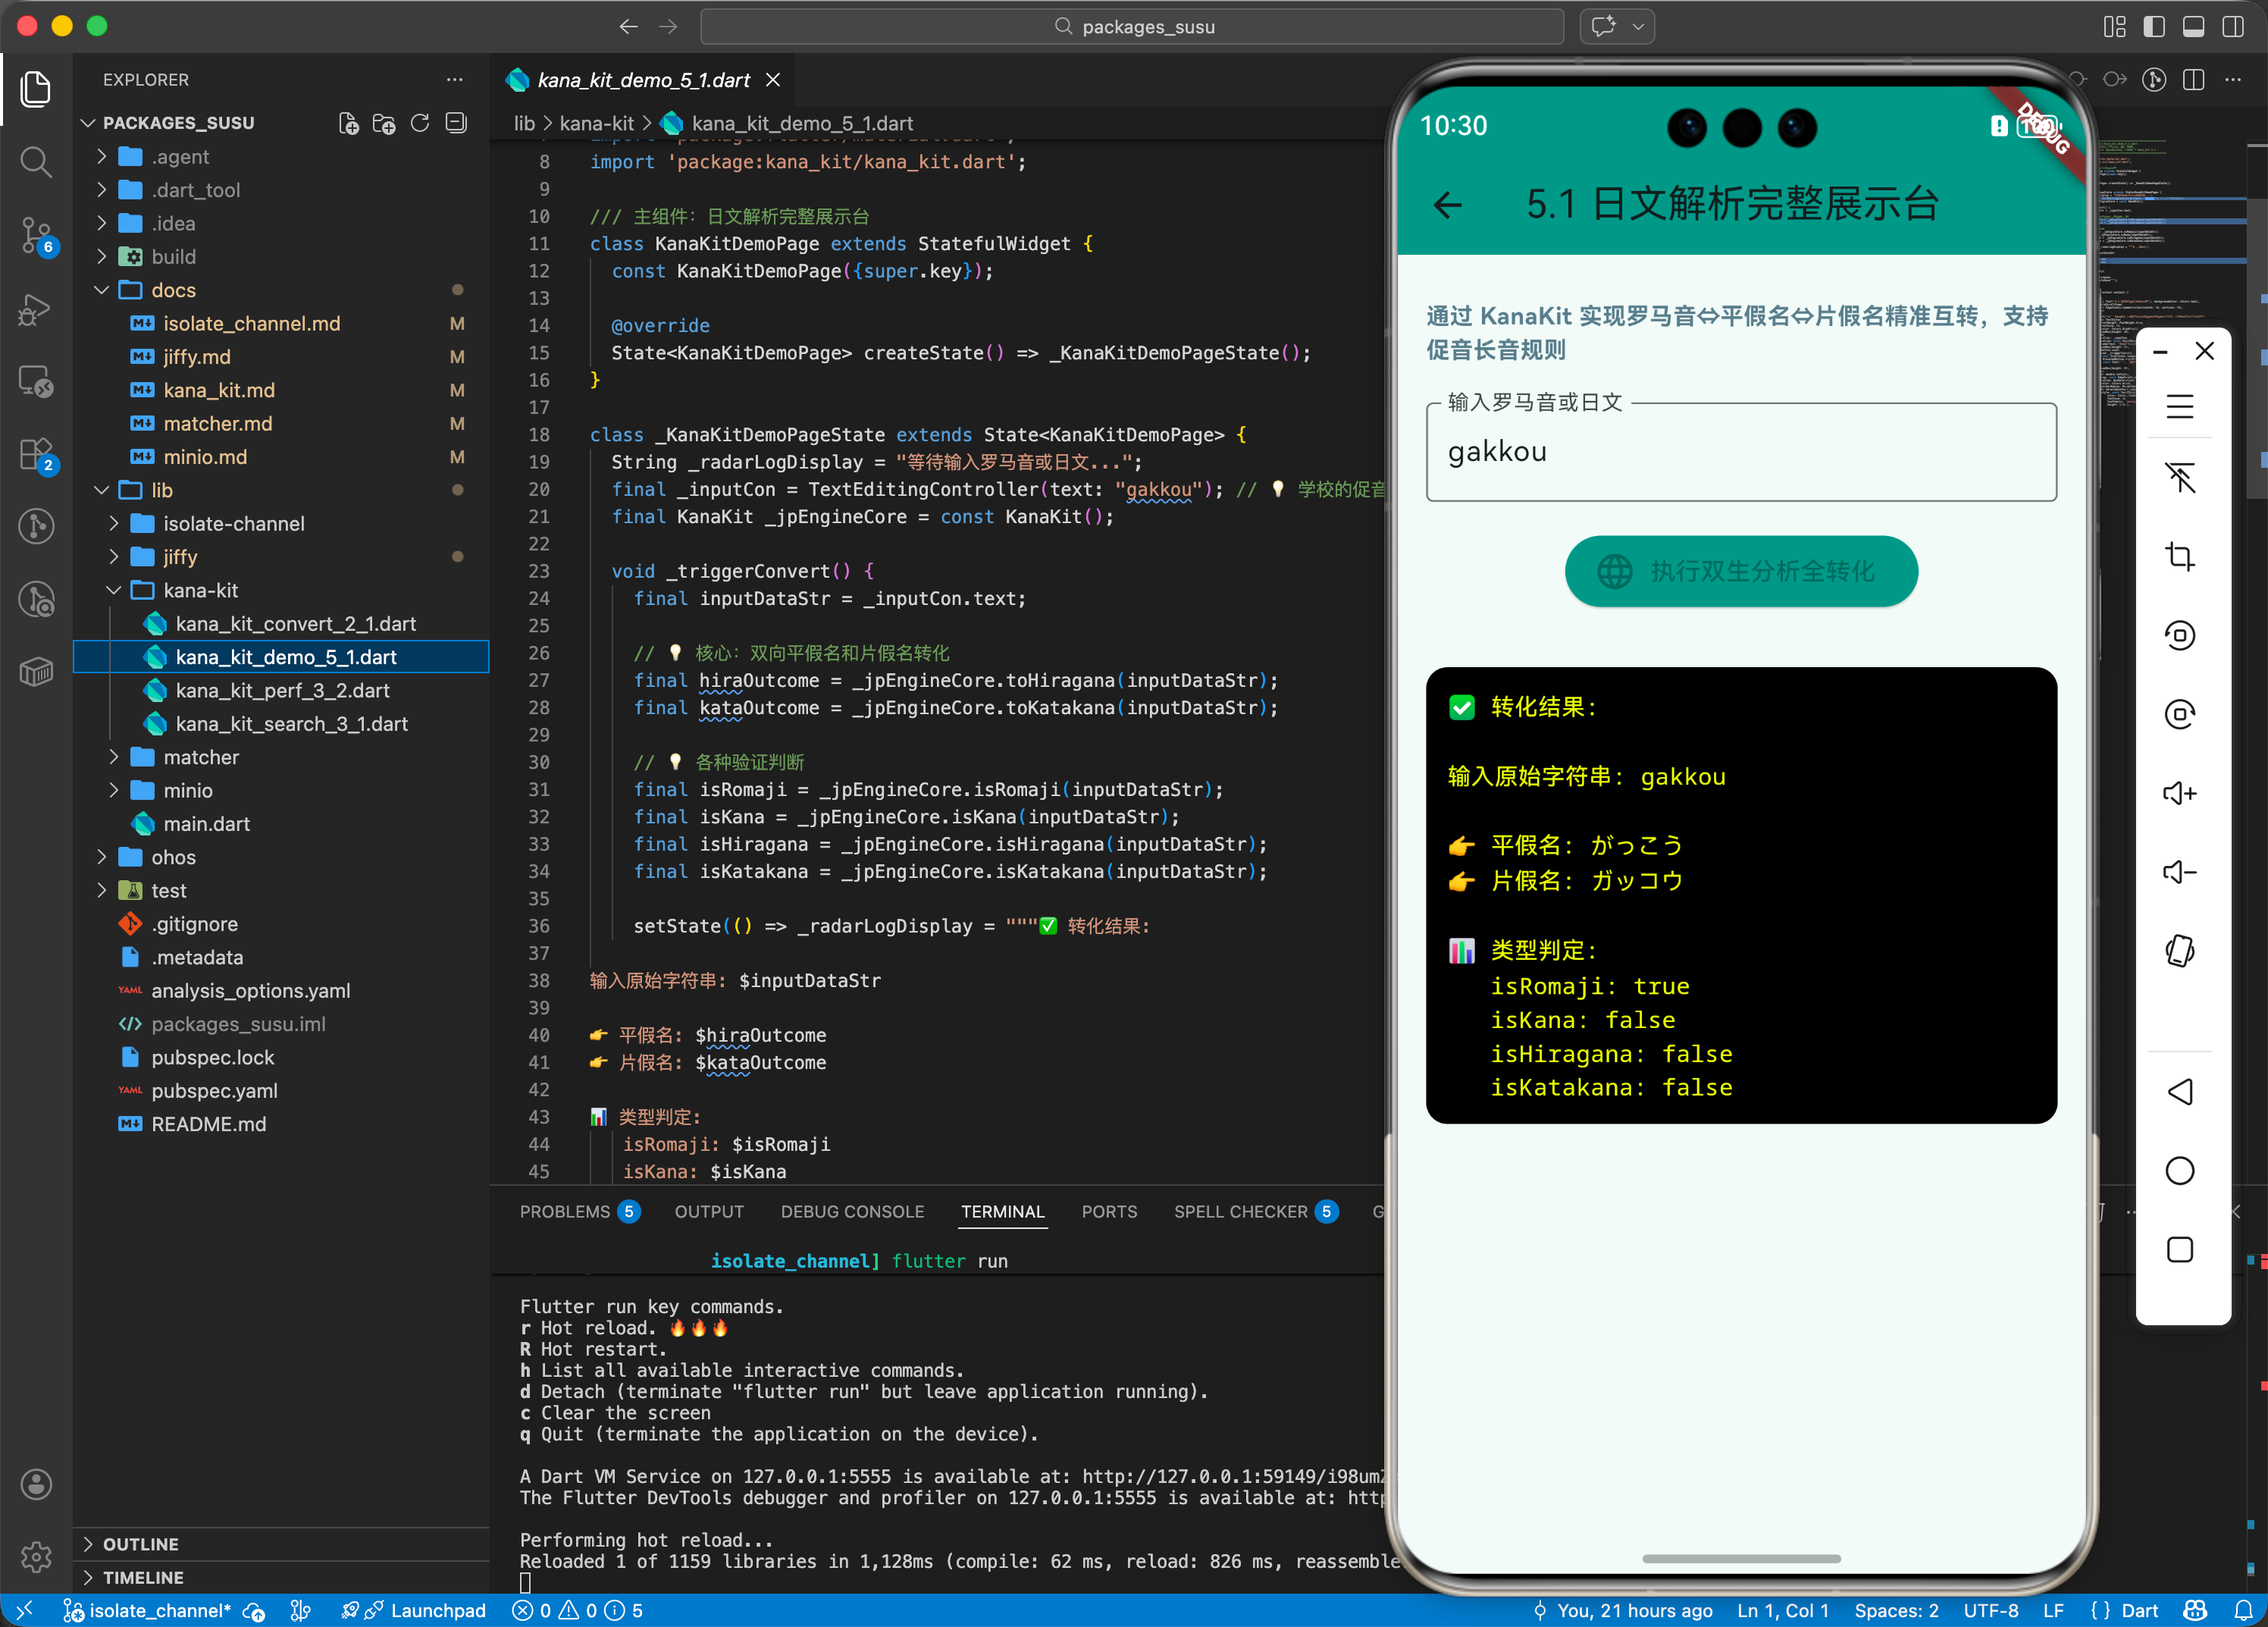Image resolution: width=2268 pixels, height=1627 pixels.
Task: Toggle panel visibility layout icon
Action: click(x=2193, y=27)
